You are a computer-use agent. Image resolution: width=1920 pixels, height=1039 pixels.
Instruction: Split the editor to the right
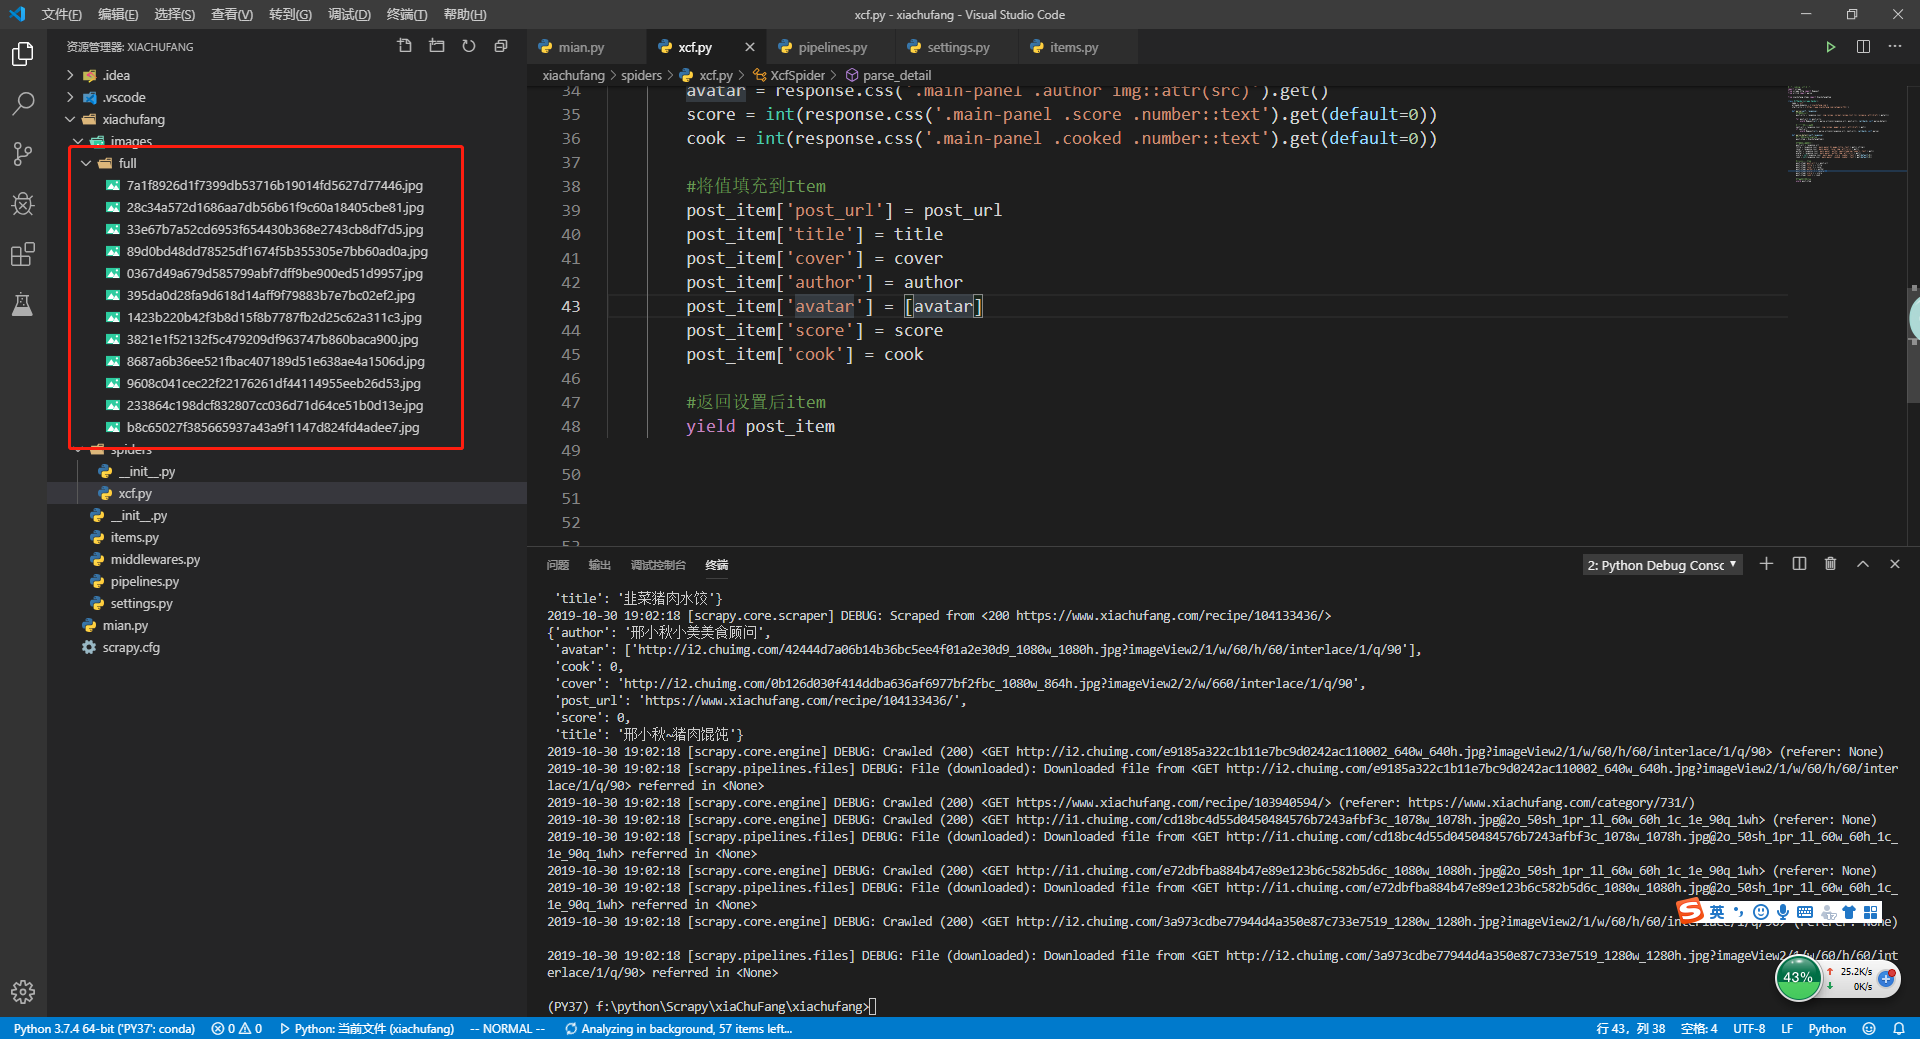(x=1863, y=47)
